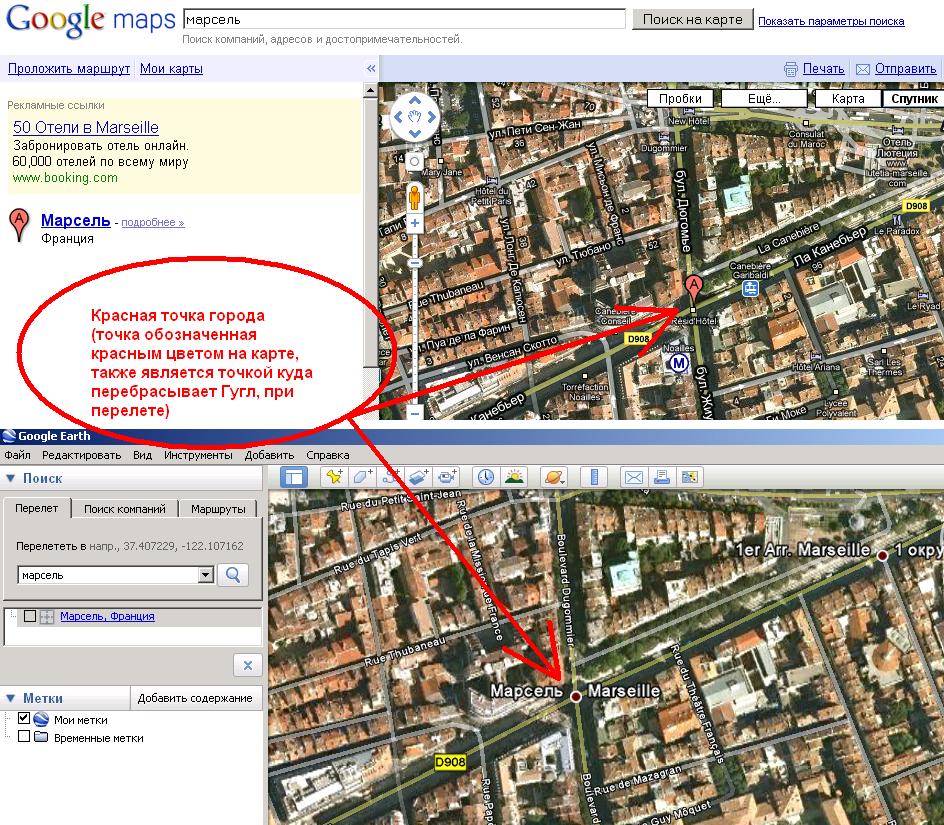Click the circle button below the pan control
Viewport: 944px width, 825px height.
coord(414,161)
